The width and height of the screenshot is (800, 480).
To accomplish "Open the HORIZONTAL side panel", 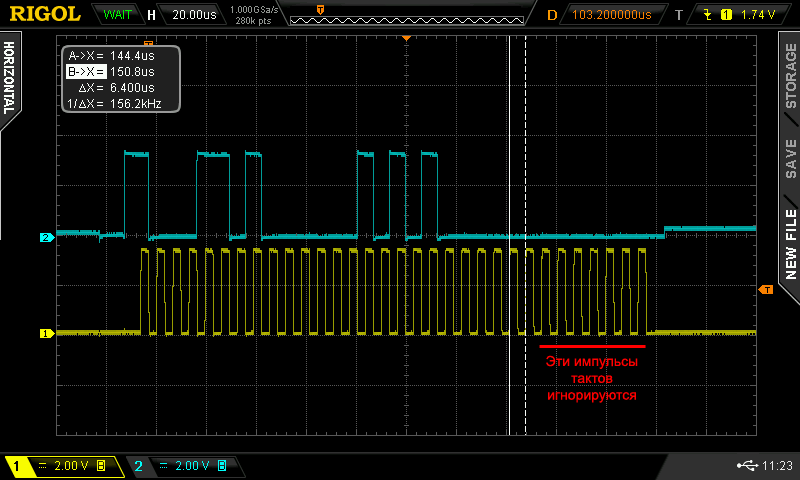I will click(11, 76).
